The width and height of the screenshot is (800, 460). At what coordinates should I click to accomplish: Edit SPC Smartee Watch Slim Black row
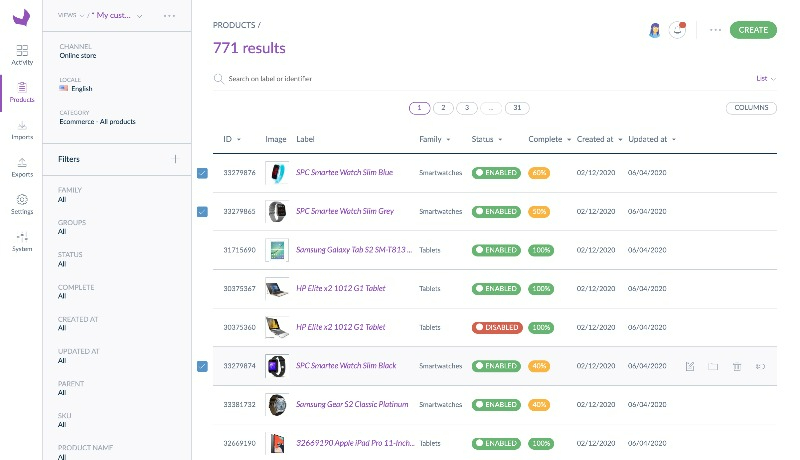(x=690, y=366)
